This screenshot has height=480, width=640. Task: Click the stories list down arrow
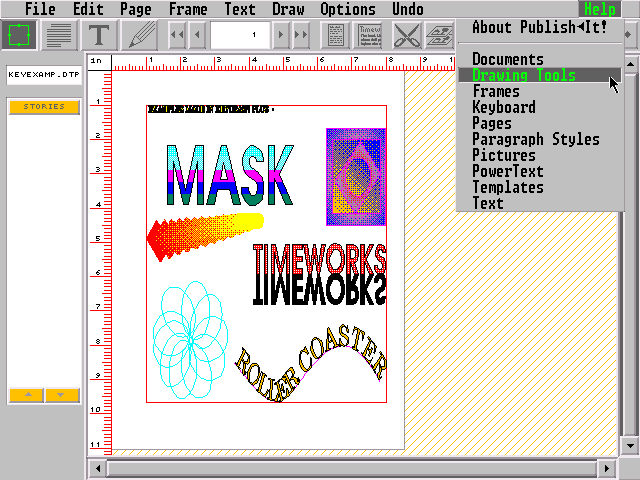(62, 395)
